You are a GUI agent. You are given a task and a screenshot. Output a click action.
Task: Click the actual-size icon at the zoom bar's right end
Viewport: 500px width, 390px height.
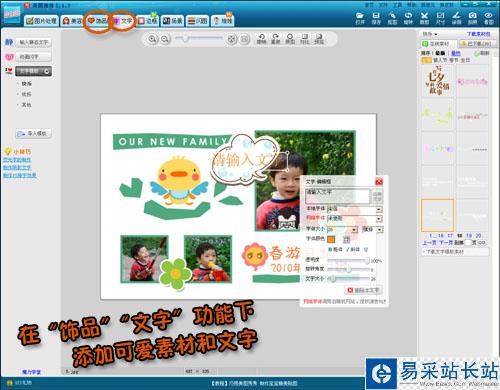click(244, 39)
